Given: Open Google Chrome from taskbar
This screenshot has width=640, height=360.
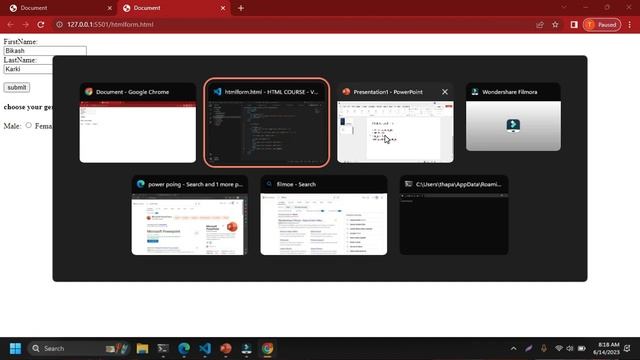Looking at the screenshot, I should coord(267,348).
